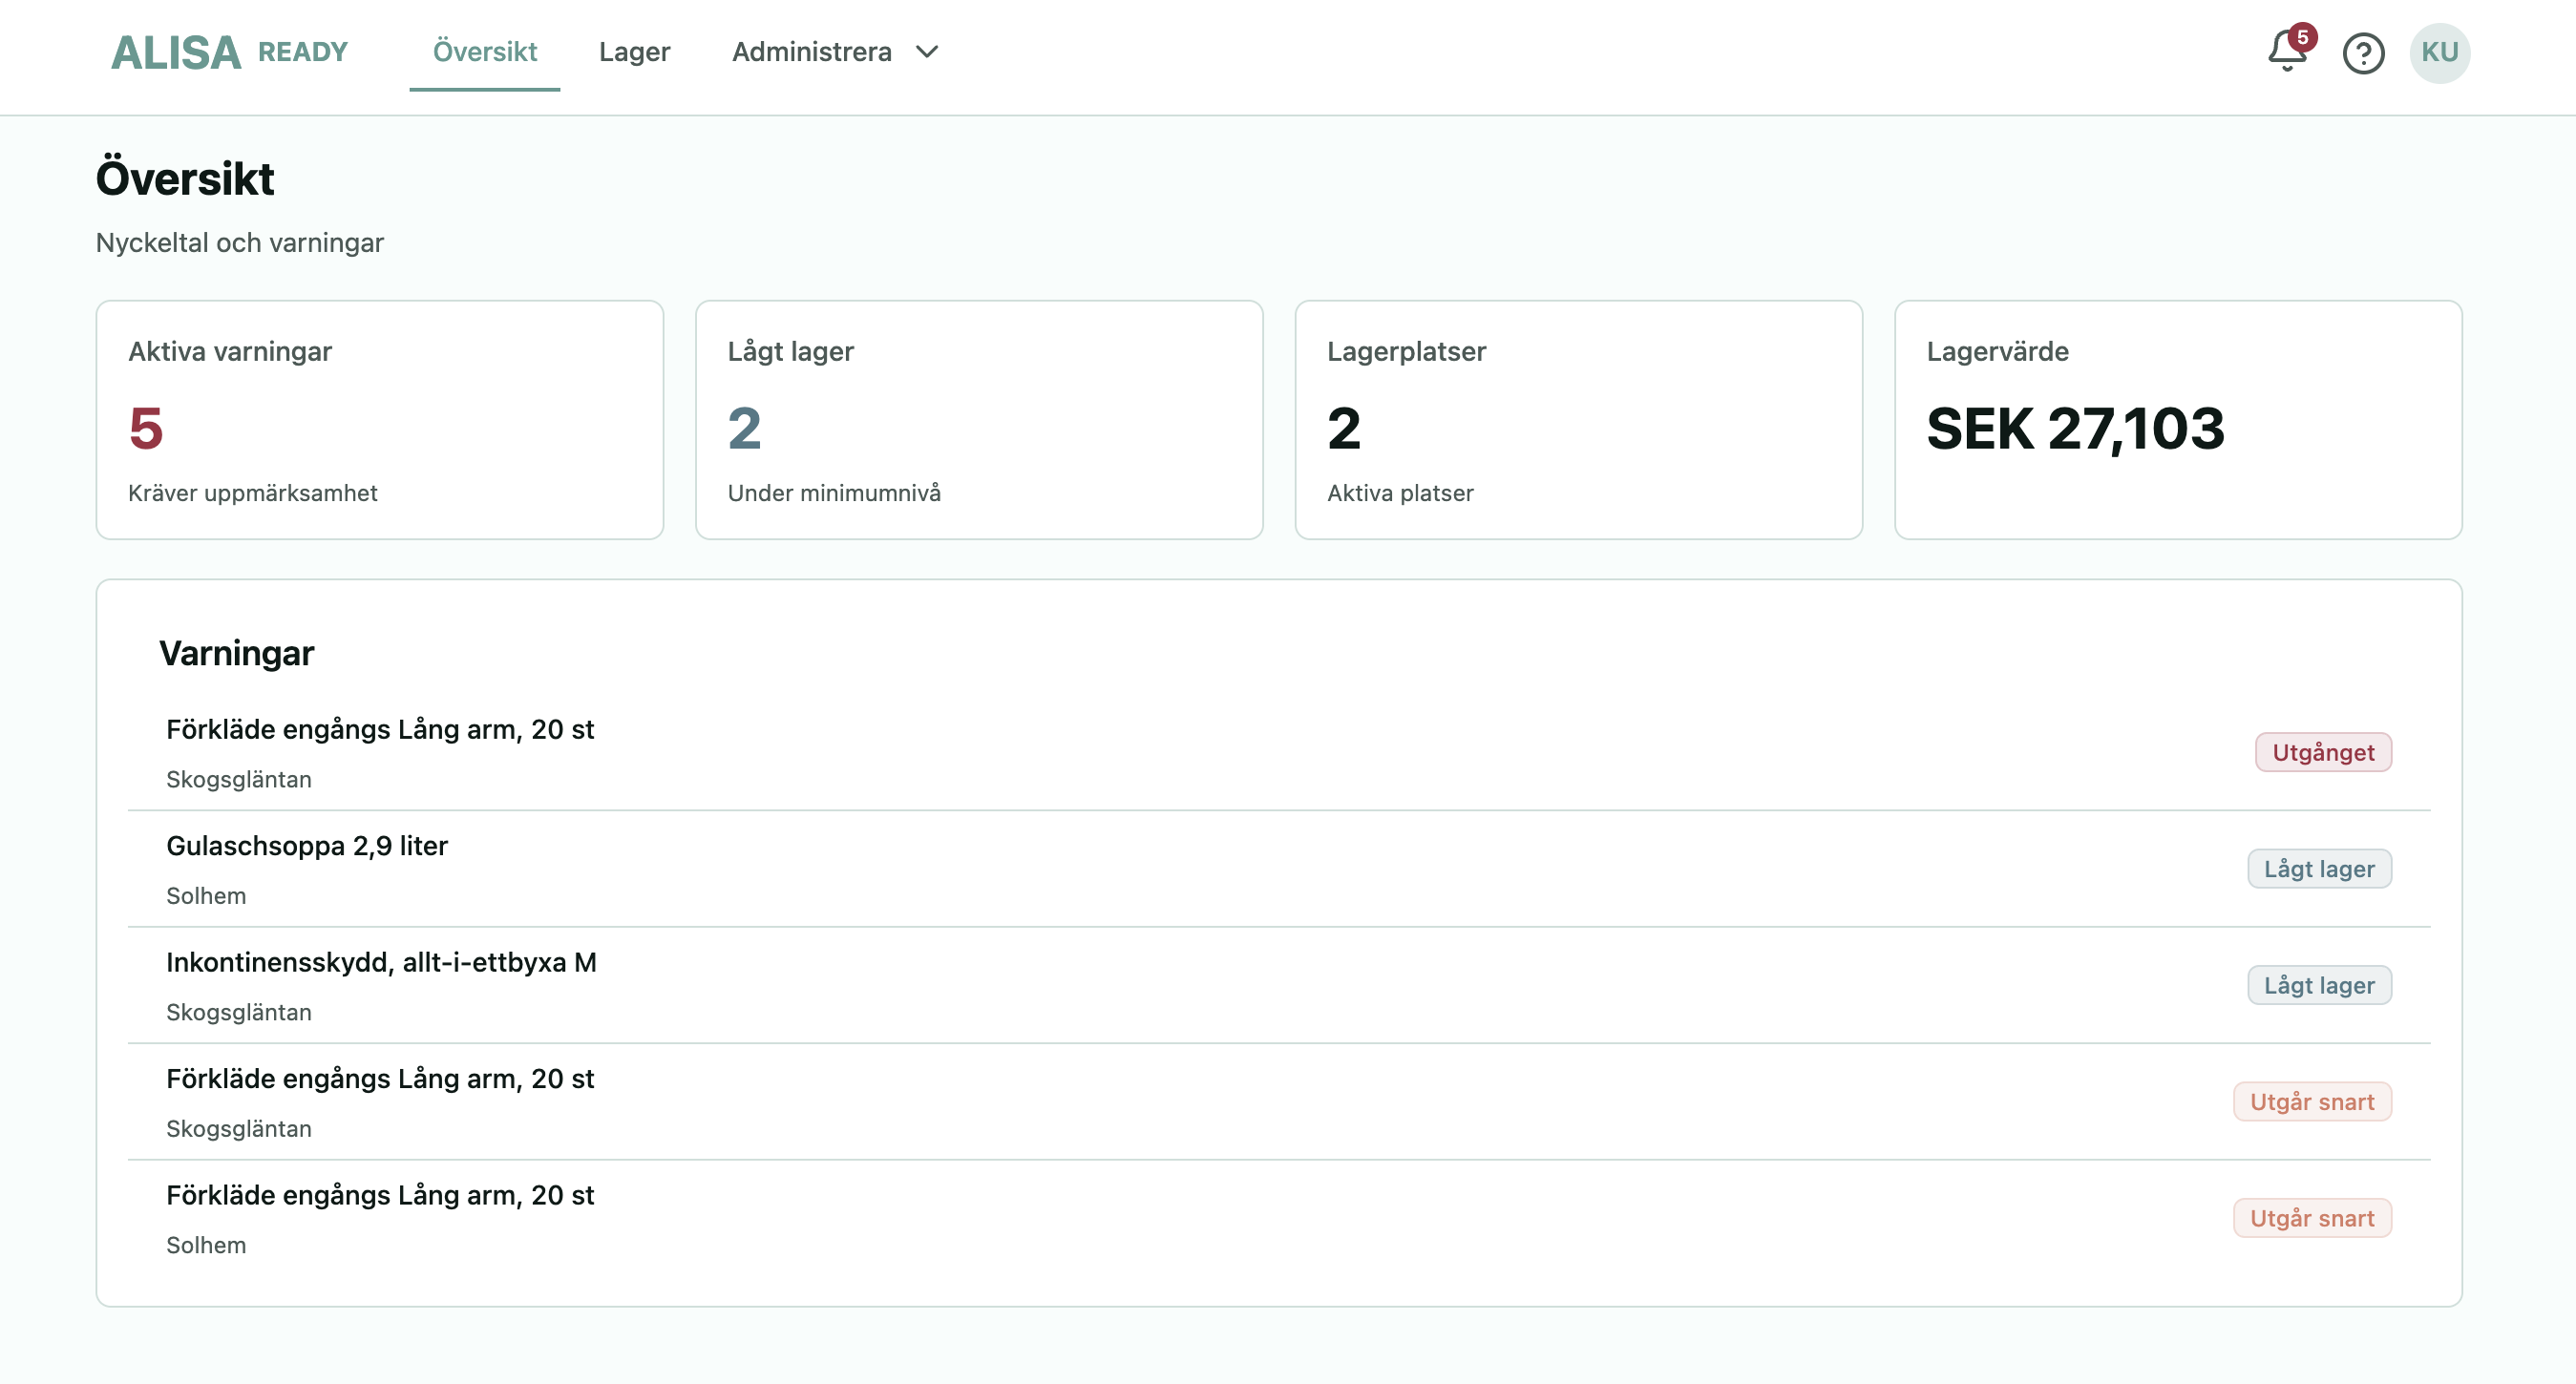Open the Administrera menu

click(811, 52)
